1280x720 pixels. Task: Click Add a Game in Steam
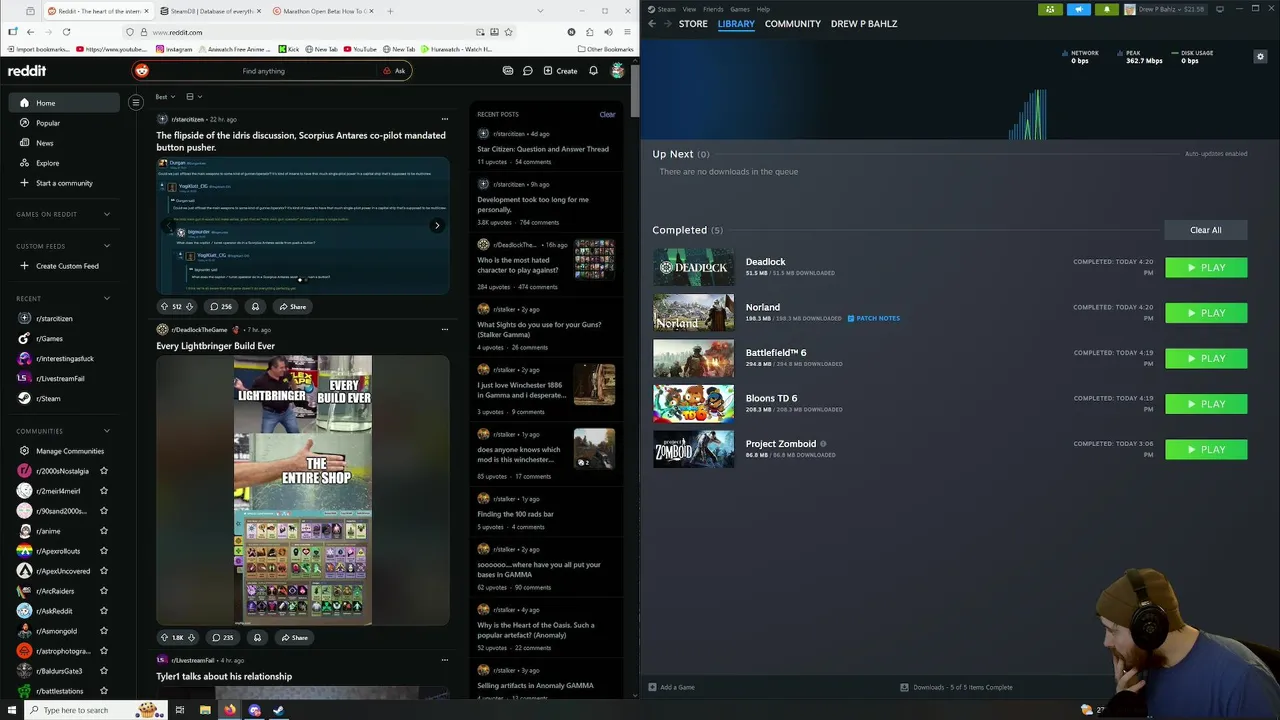pos(671,687)
